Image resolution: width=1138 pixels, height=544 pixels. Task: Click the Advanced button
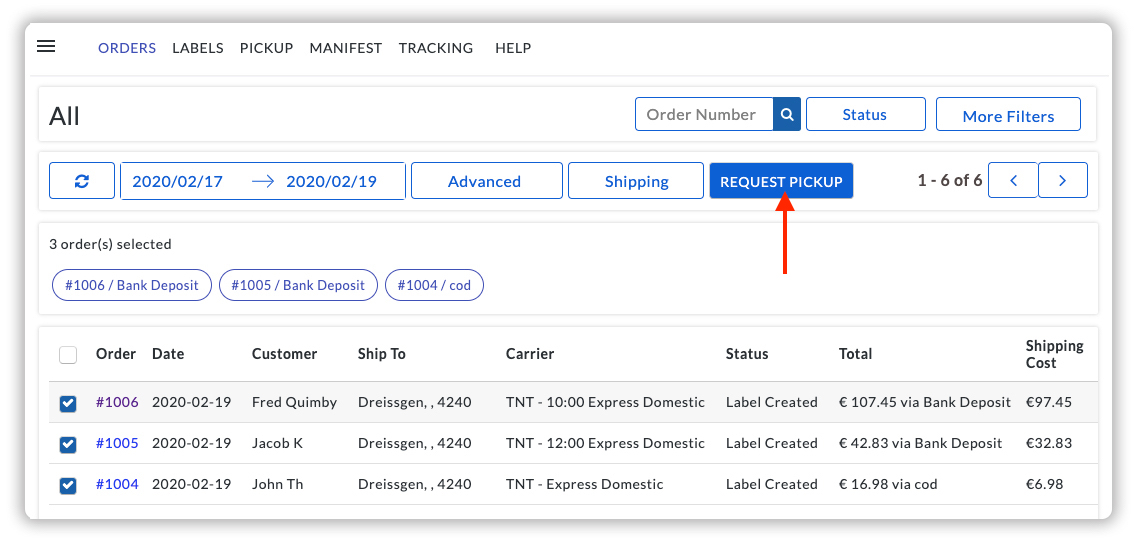pos(486,181)
